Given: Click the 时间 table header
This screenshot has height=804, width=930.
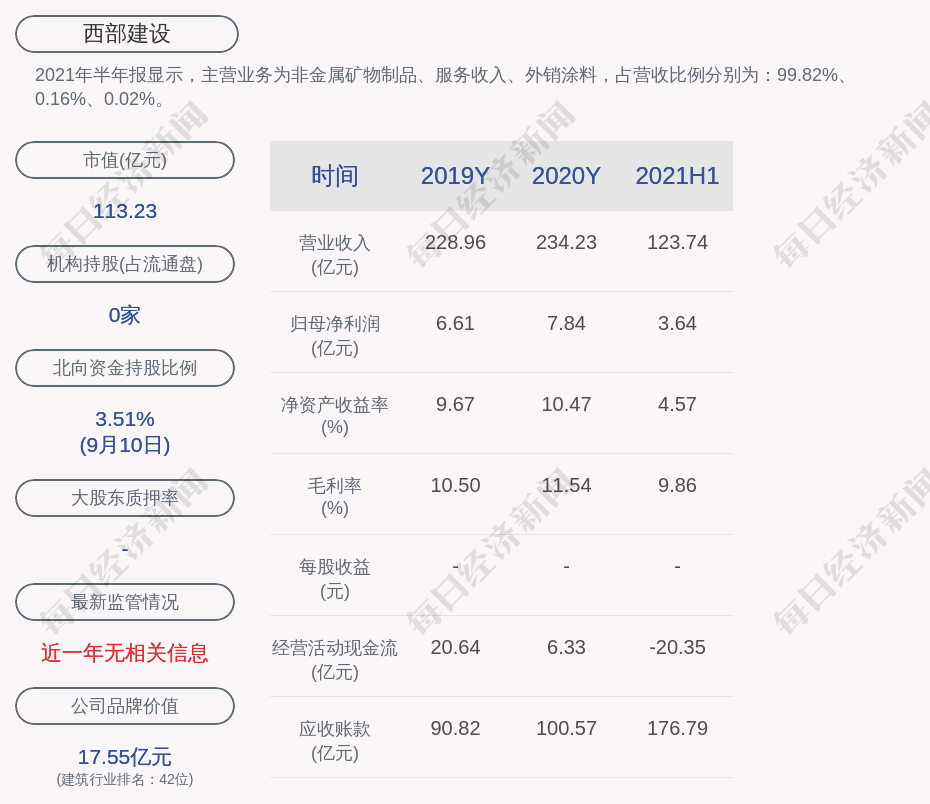Looking at the screenshot, I should pyautogui.click(x=335, y=176).
